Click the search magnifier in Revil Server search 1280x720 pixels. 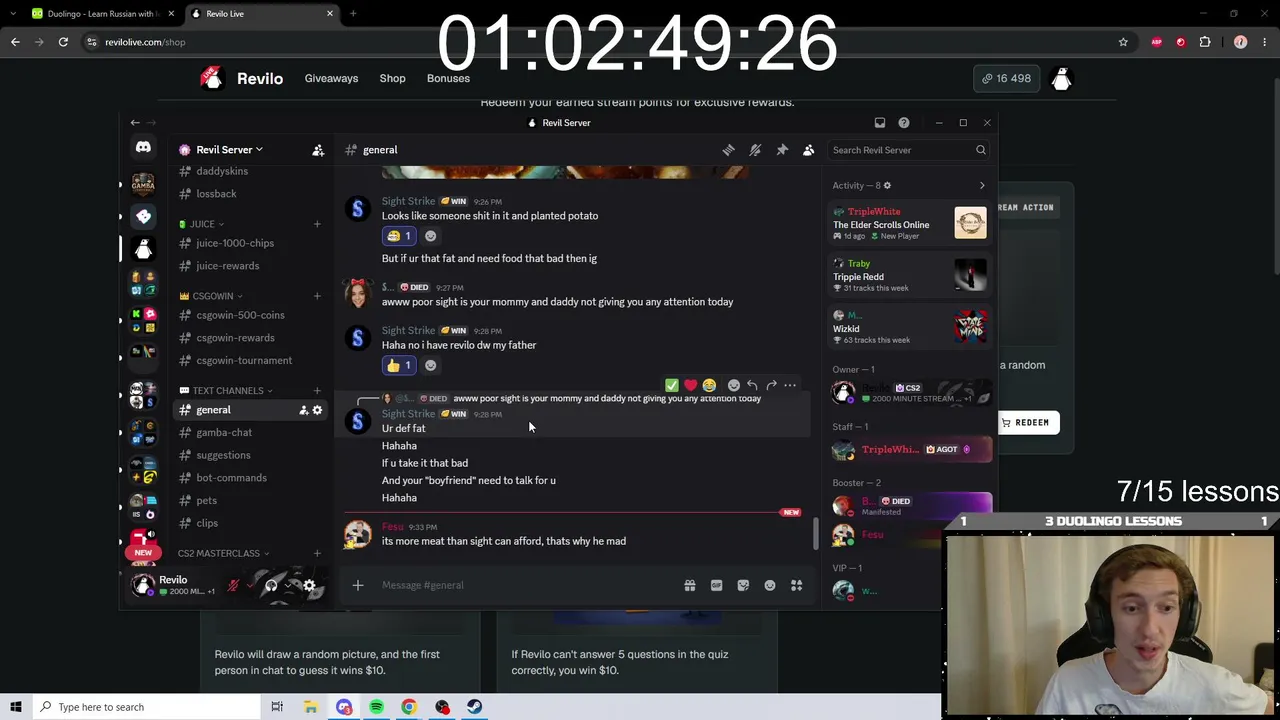(x=981, y=150)
